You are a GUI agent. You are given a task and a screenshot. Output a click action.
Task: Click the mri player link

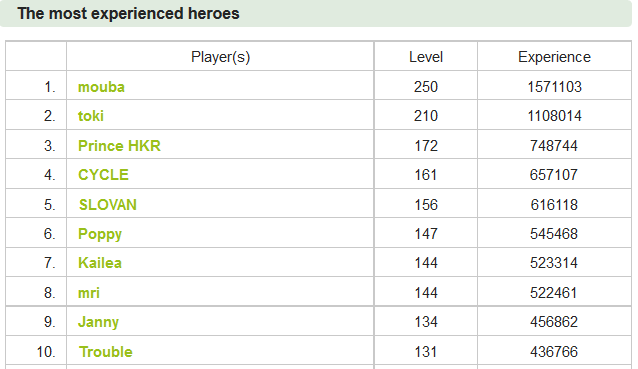point(89,293)
